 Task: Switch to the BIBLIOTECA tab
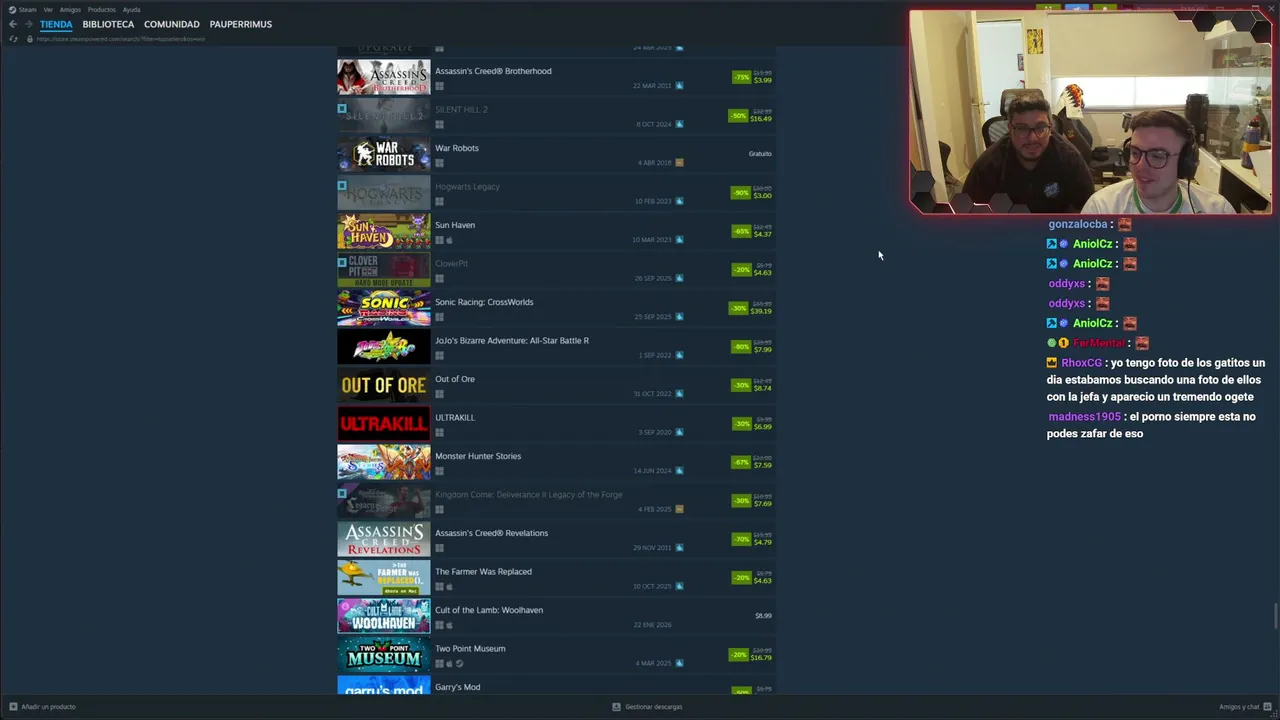(x=108, y=24)
